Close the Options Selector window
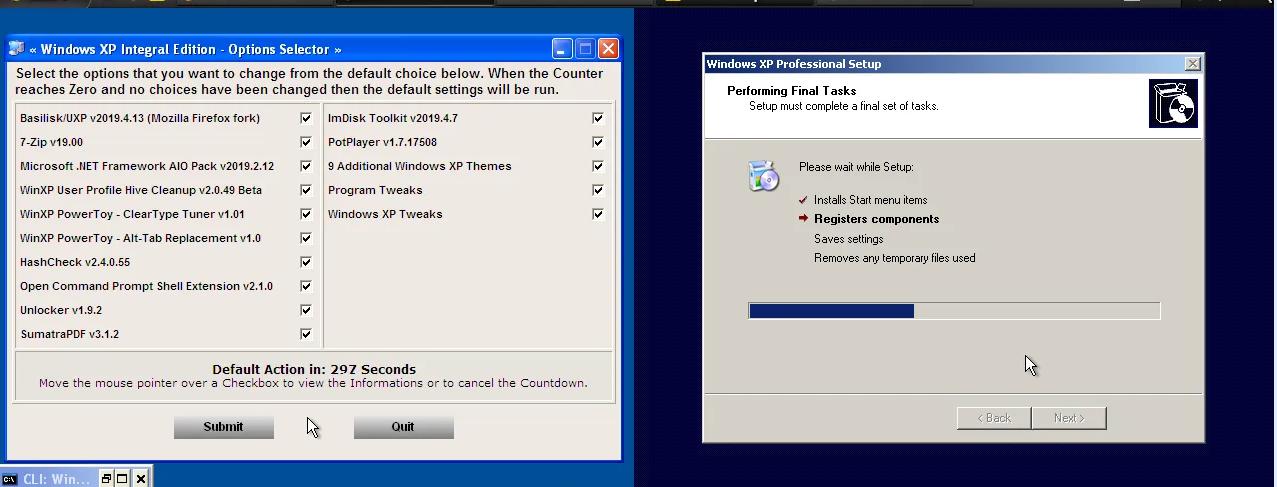Image resolution: width=1277 pixels, height=487 pixels. 608,48
